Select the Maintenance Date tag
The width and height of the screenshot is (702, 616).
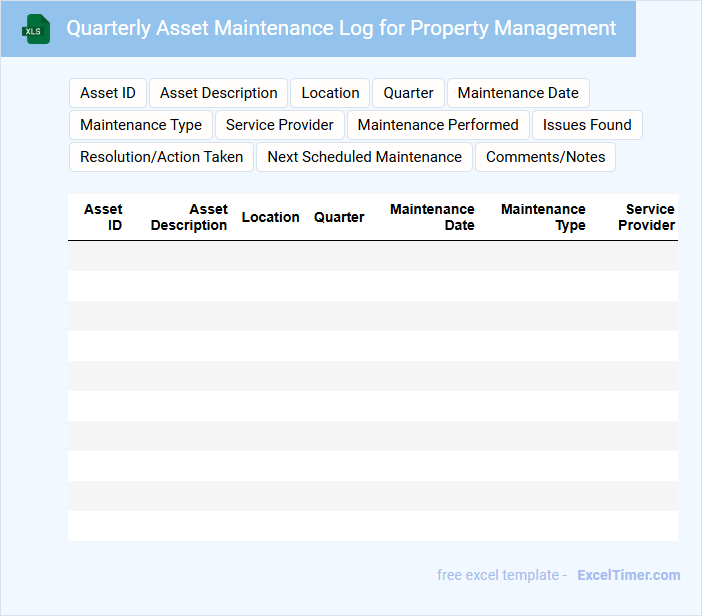pyautogui.click(x=518, y=93)
